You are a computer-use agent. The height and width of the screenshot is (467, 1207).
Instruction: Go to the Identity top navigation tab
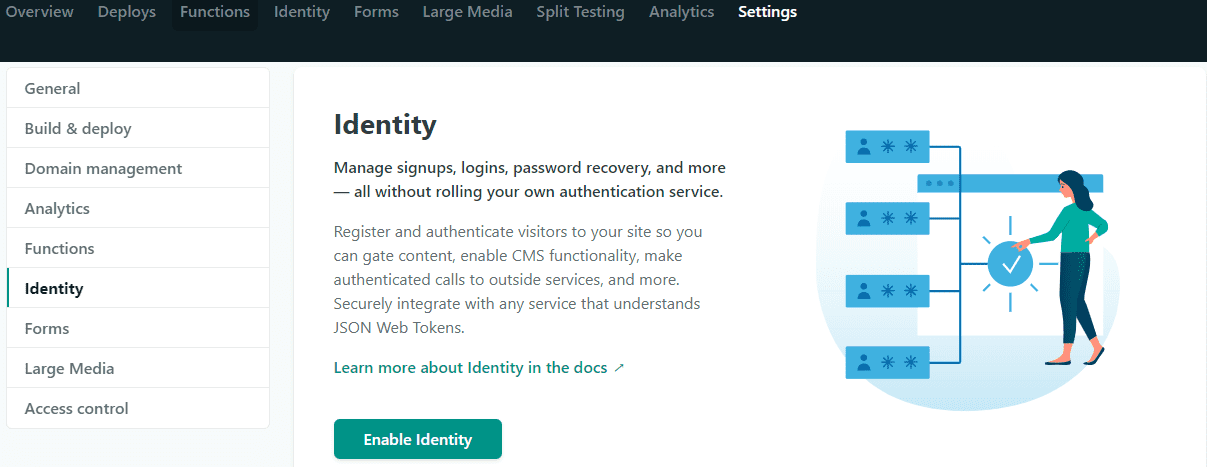pyautogui.click(x=302, y=12)
